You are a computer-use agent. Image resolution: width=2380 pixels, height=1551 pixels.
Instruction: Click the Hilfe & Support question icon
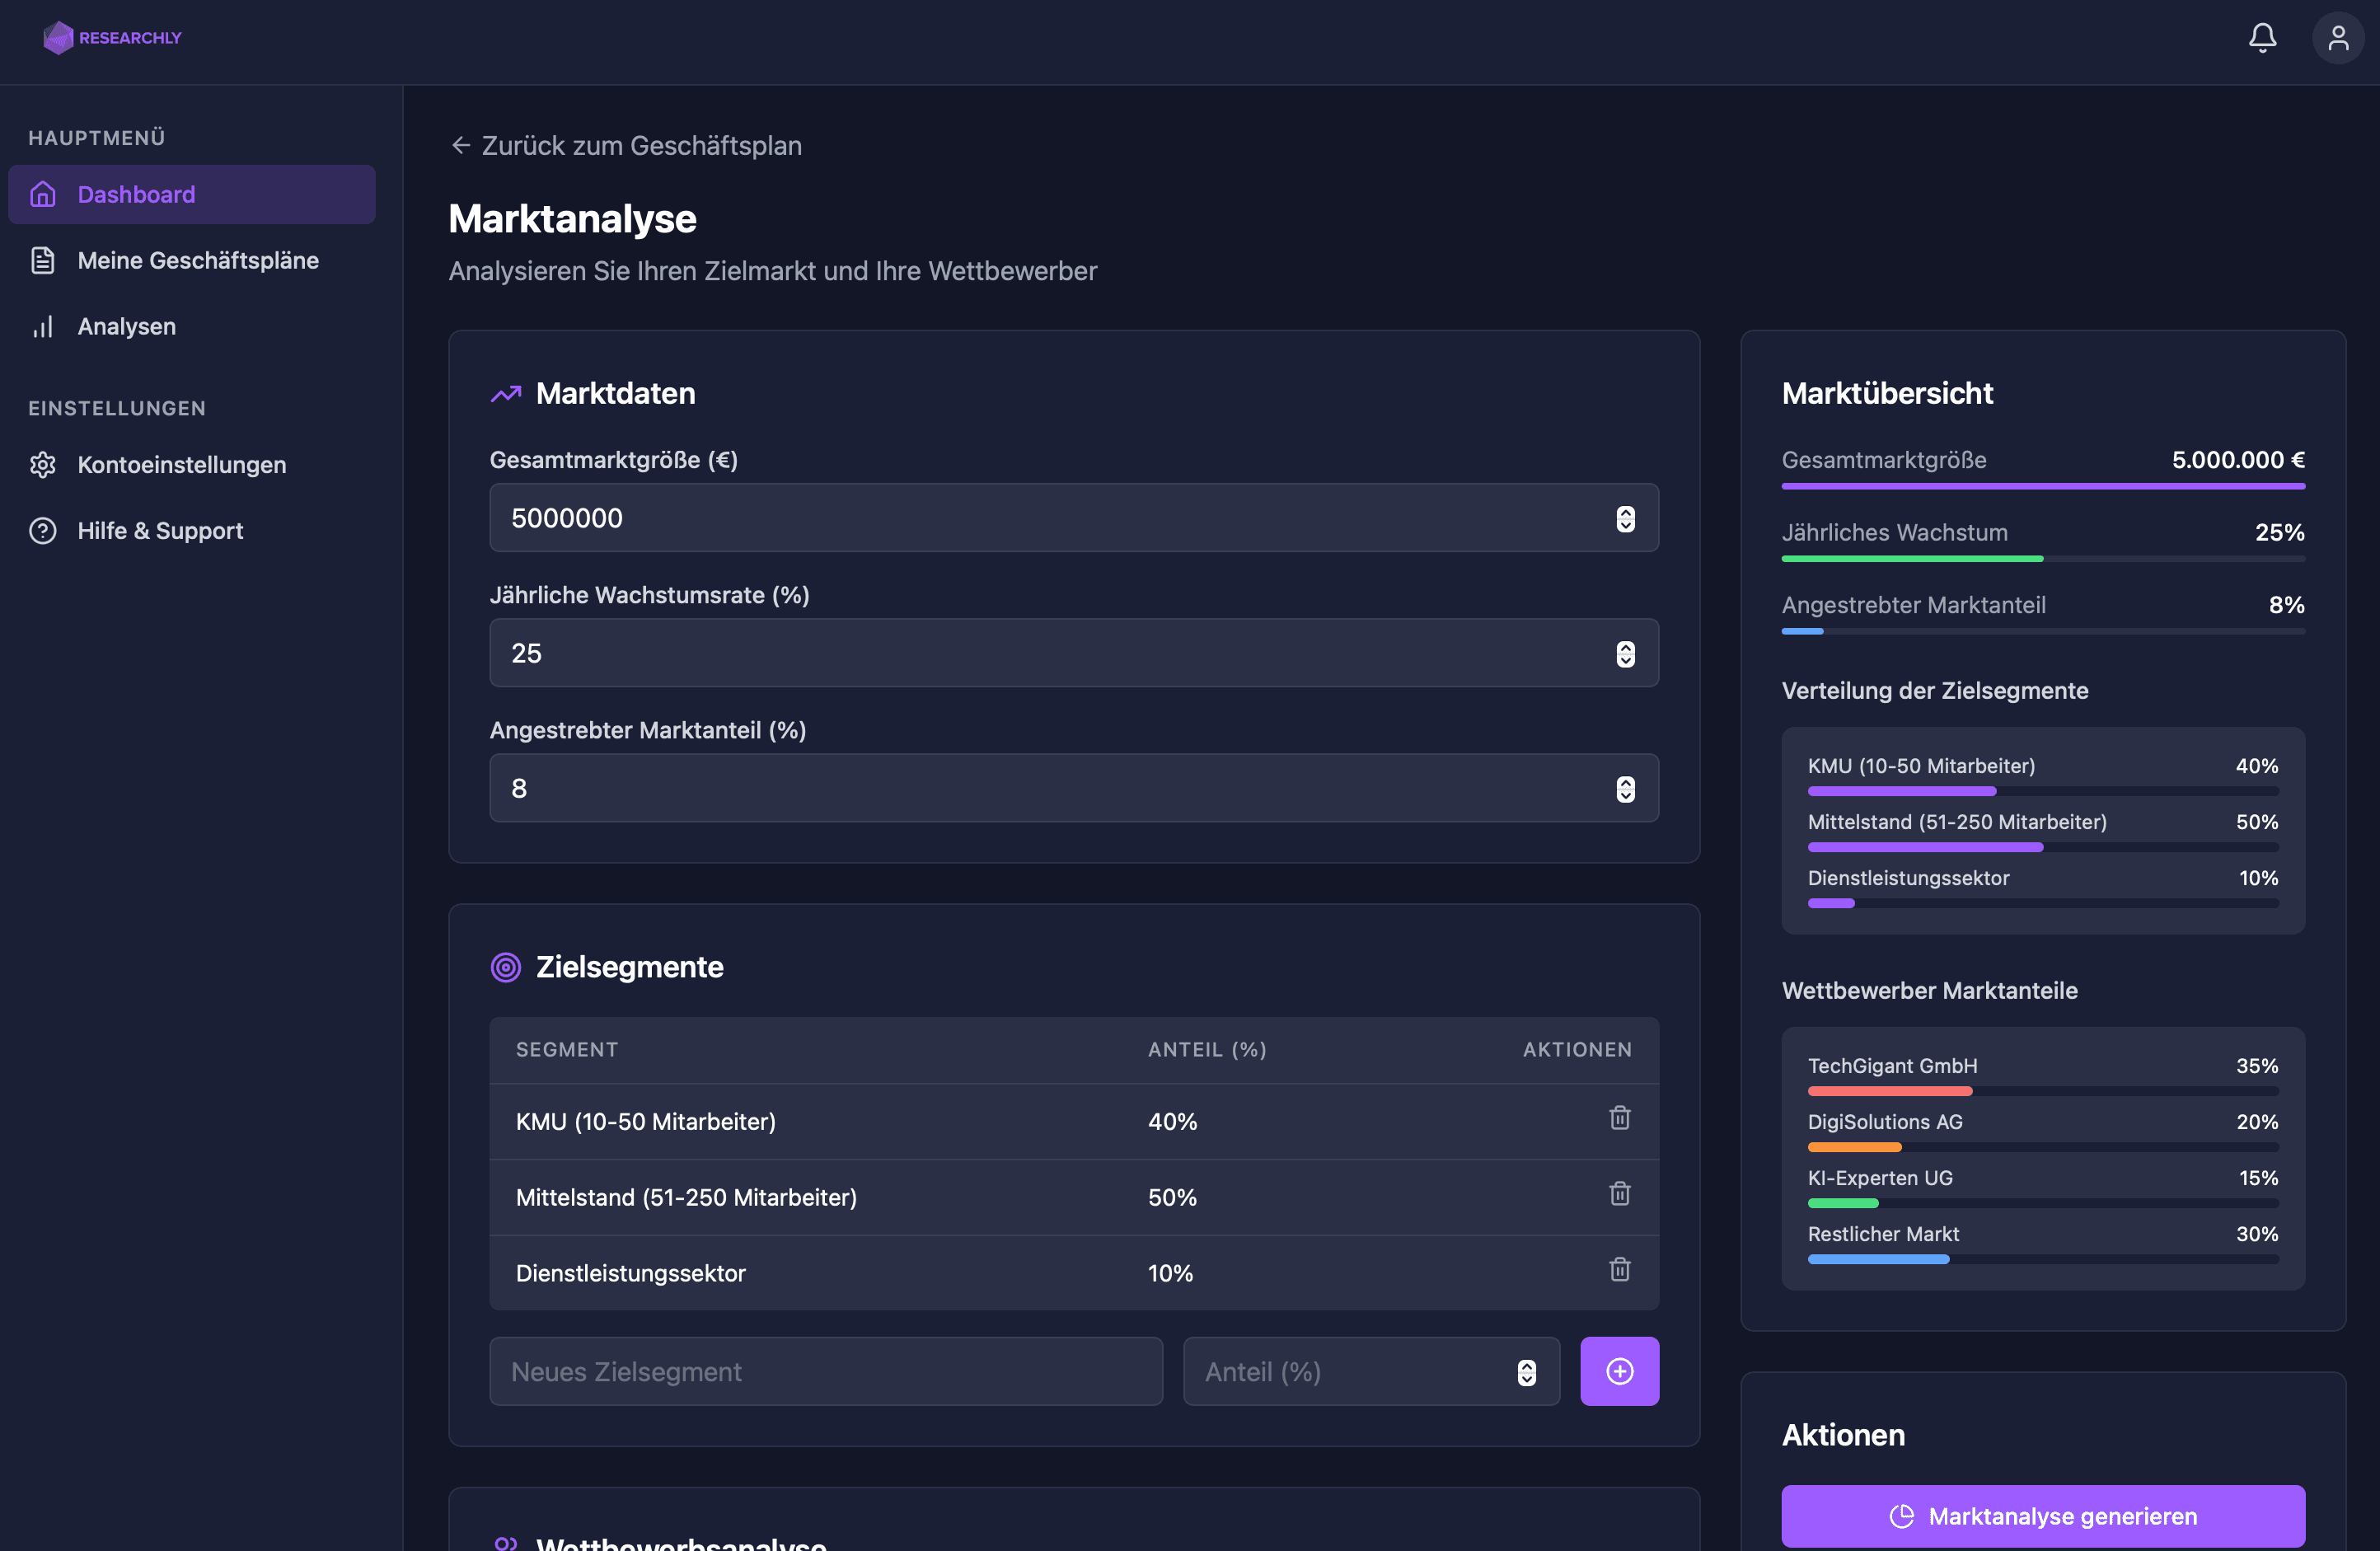(43, 531)
